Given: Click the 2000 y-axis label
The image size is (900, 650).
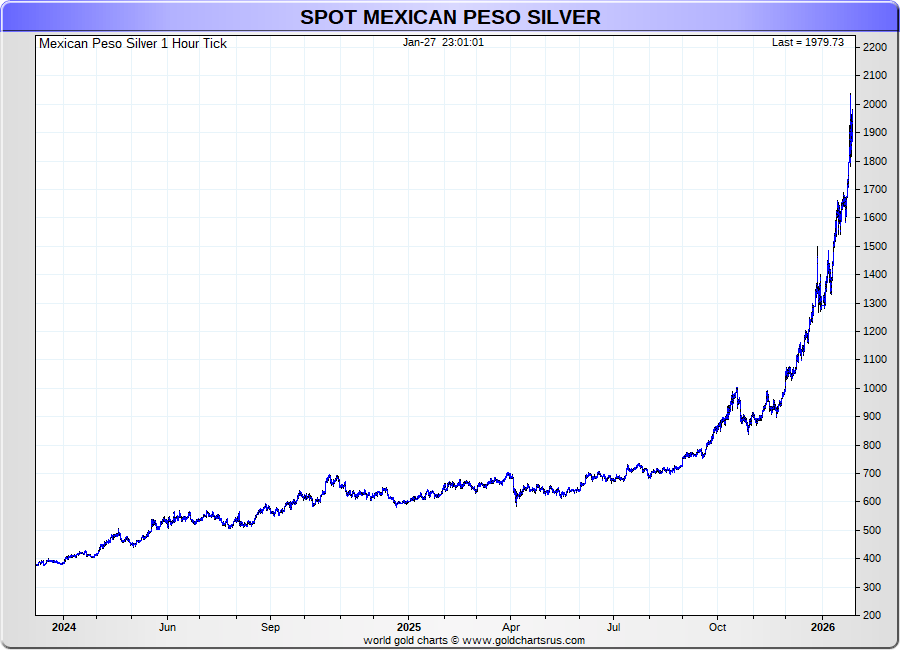Looking at the screenshot, I should coord(875,105).
